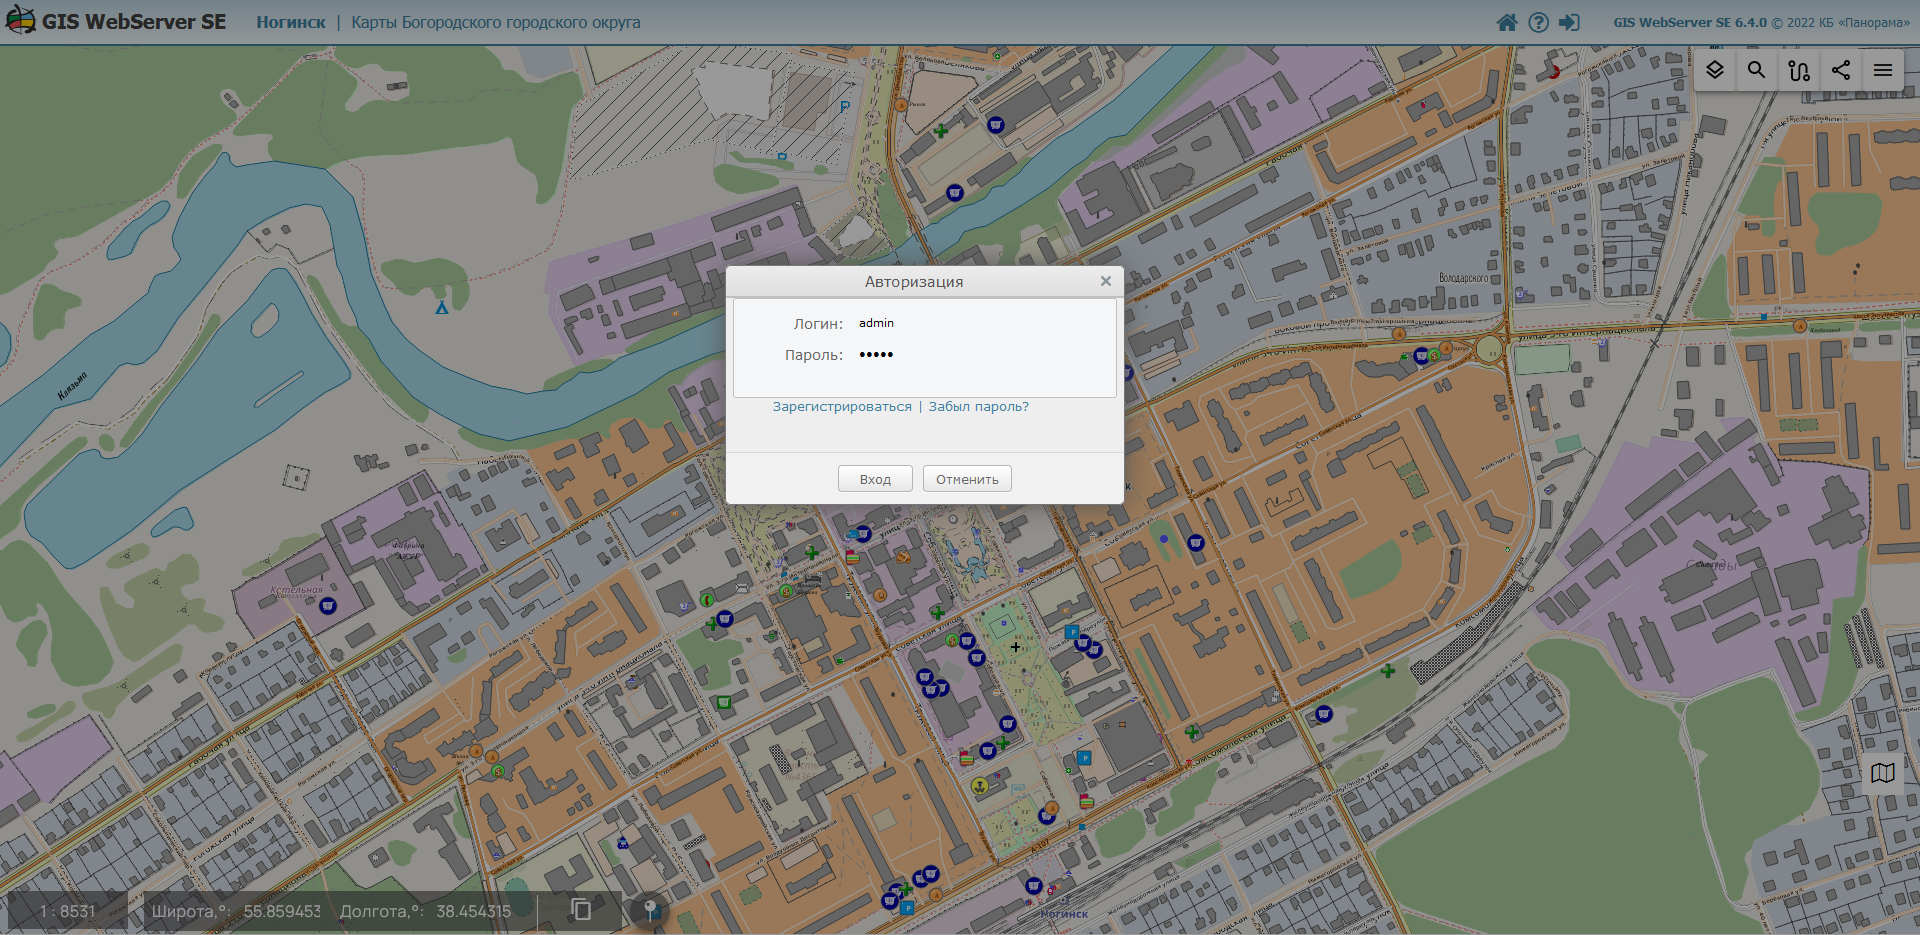The width and height of the screenshot is (1920, 935).
Task: Open the route building tool
Action: tap(1798, 70)
